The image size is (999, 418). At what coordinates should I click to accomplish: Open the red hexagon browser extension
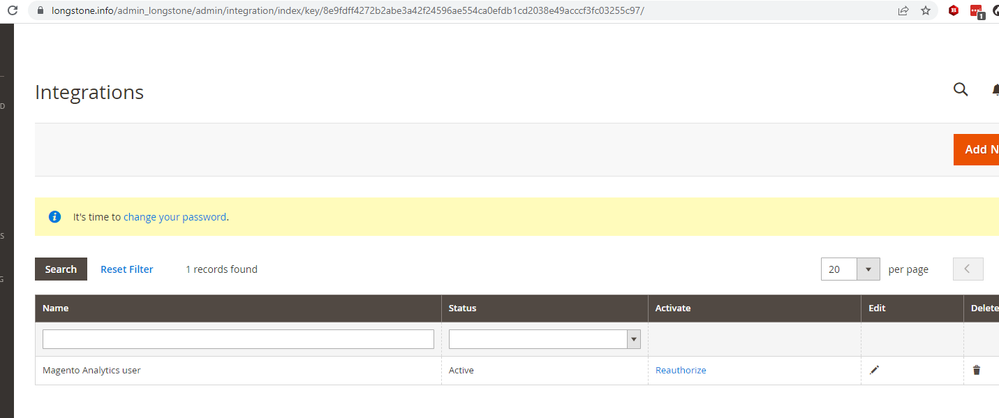pyautogui.click(x=954, y=10)
